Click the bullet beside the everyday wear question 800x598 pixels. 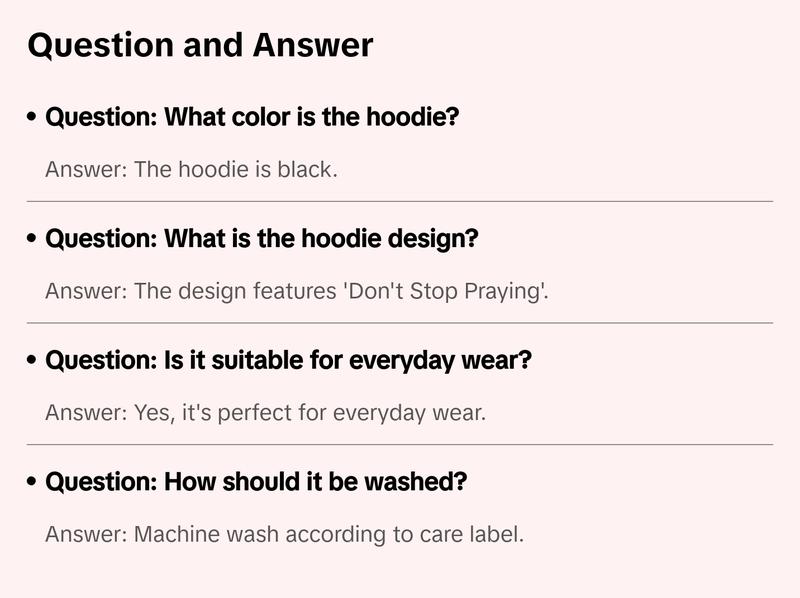click(x=33, y=361)
